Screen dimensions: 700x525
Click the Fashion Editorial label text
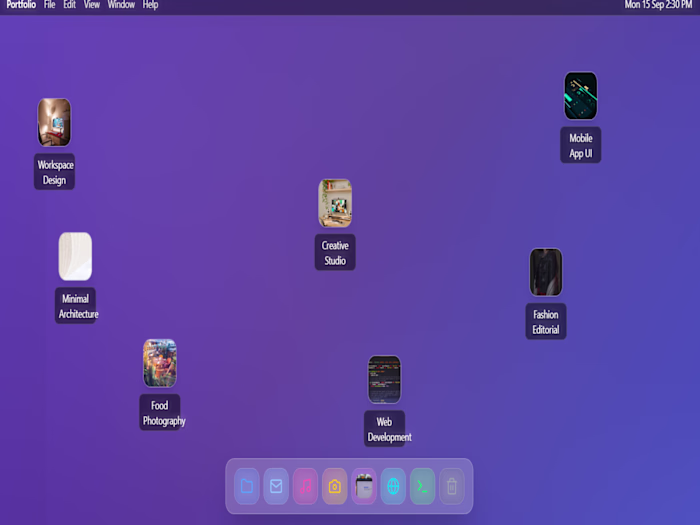pyautogui.click(x=546, y=321)
